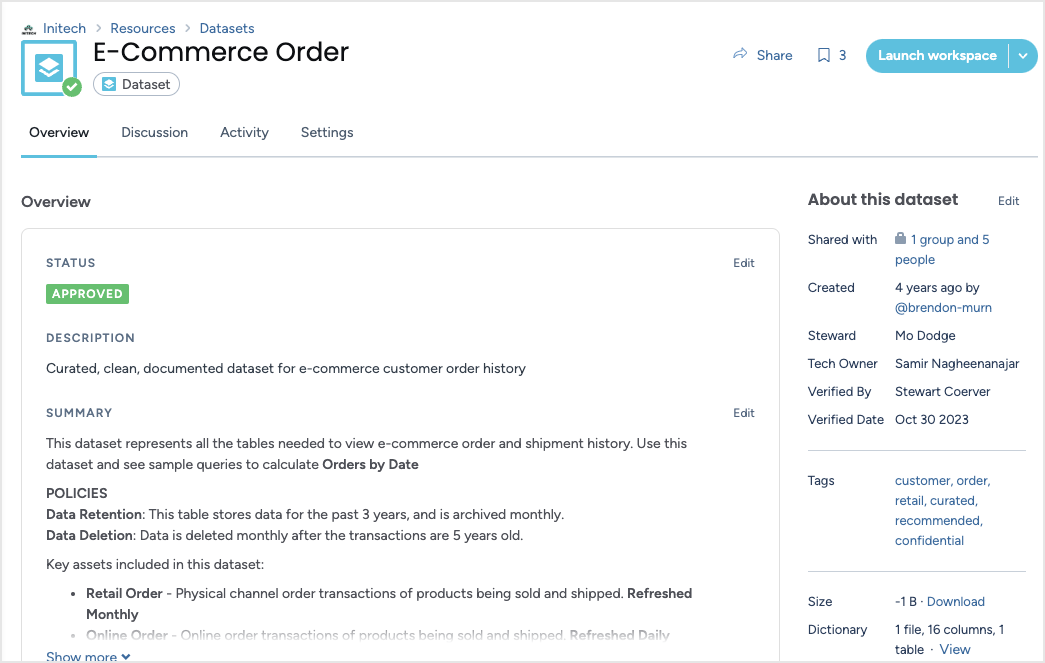
Task: Click the order tag
Action: pos(973,480)
